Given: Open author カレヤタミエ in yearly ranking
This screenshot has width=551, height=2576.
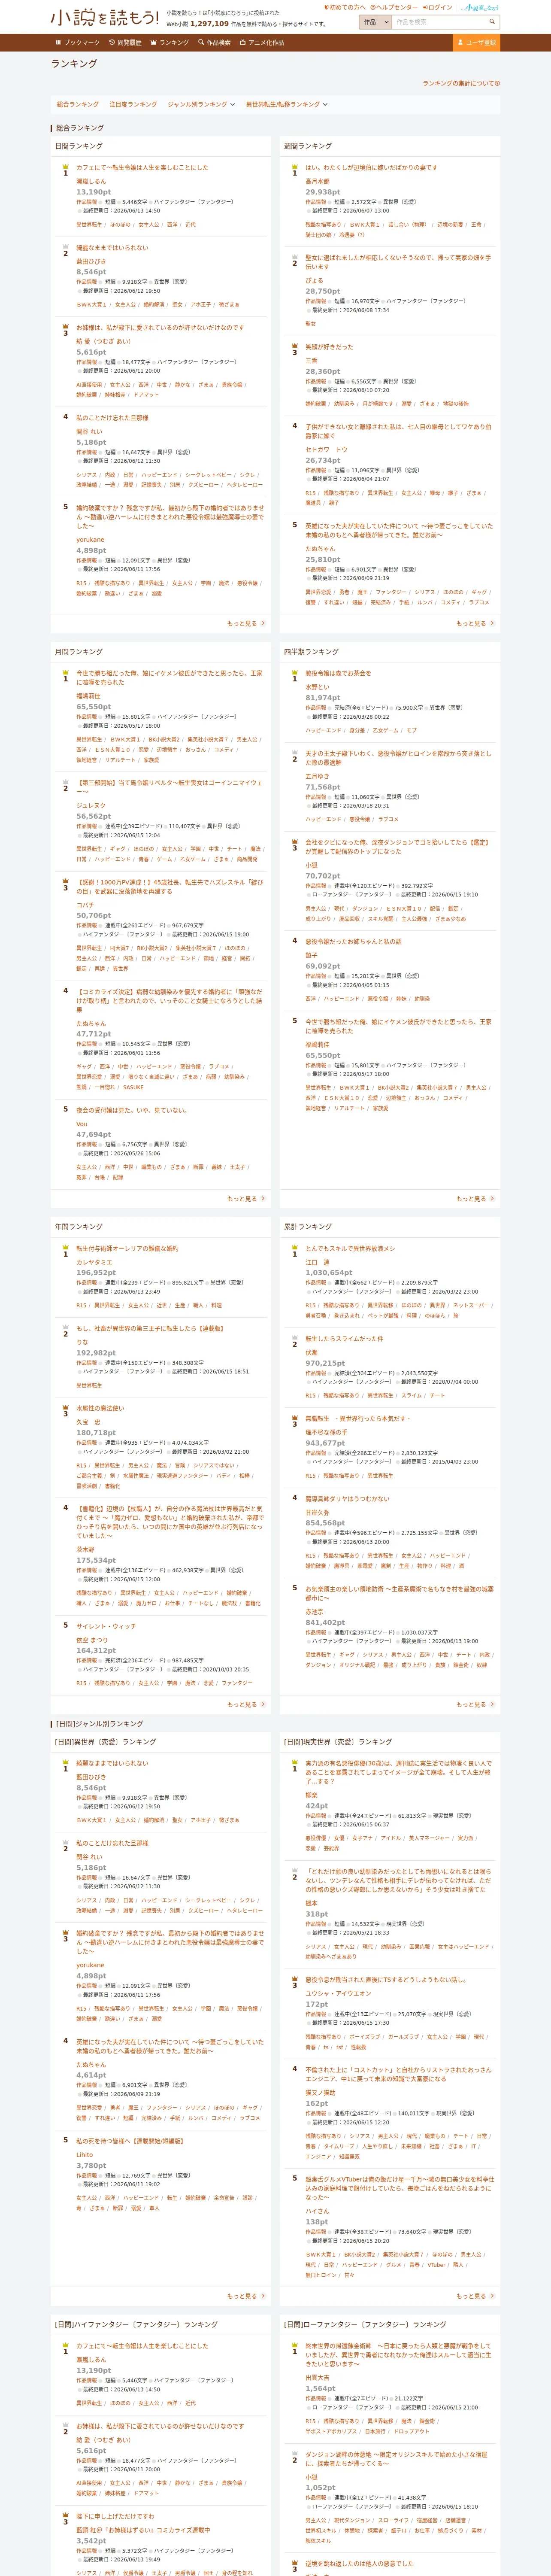Looking at the screenshot, I should (x=94, y=1261).
